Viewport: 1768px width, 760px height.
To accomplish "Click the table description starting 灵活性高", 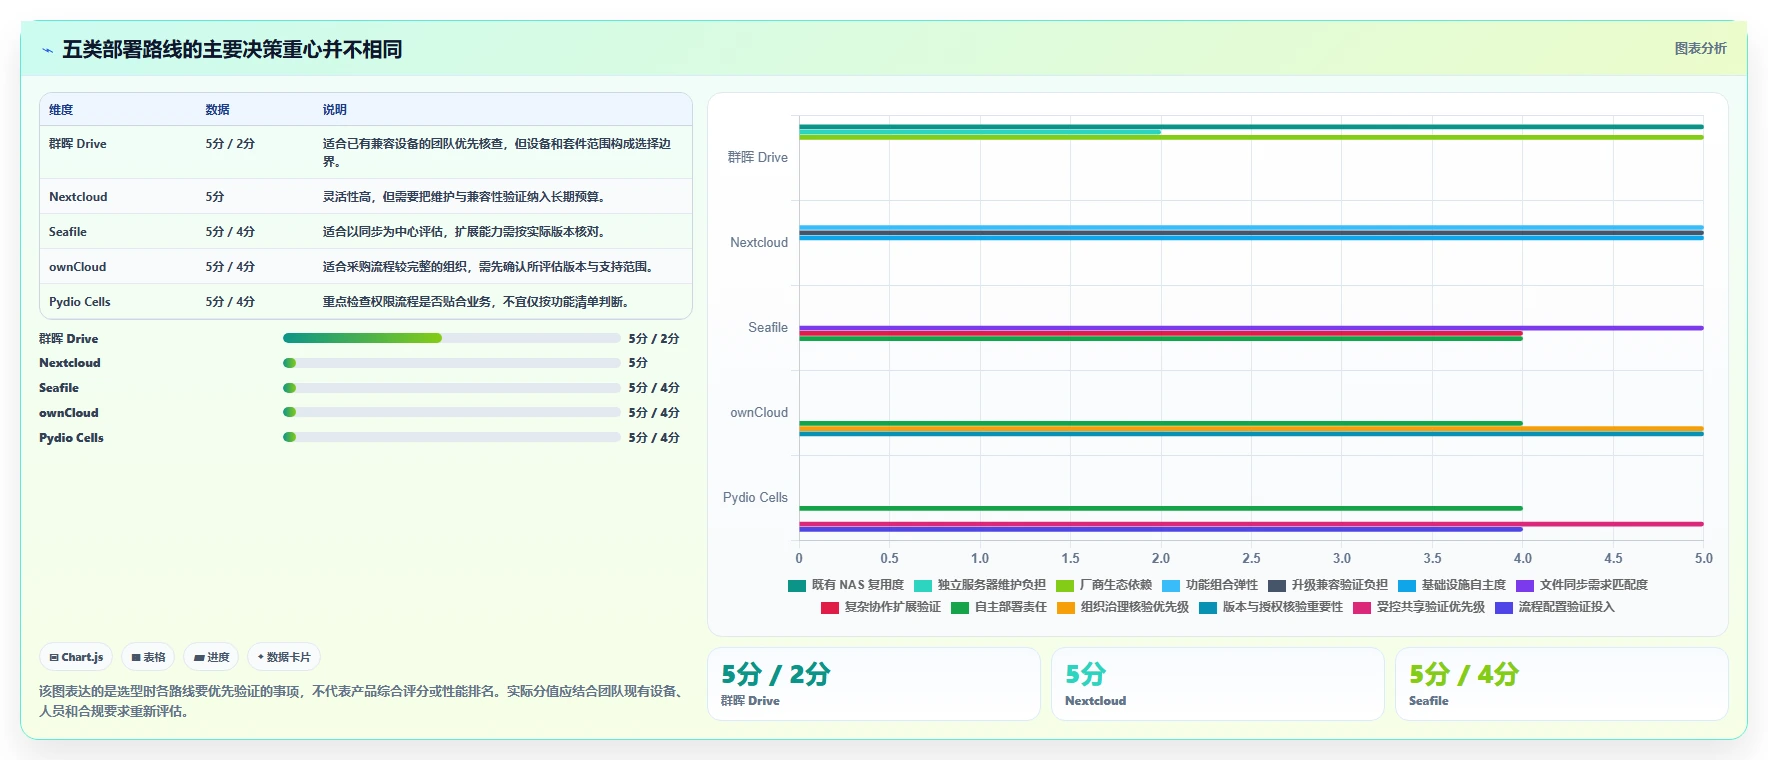I will click(x=464, y=197).
